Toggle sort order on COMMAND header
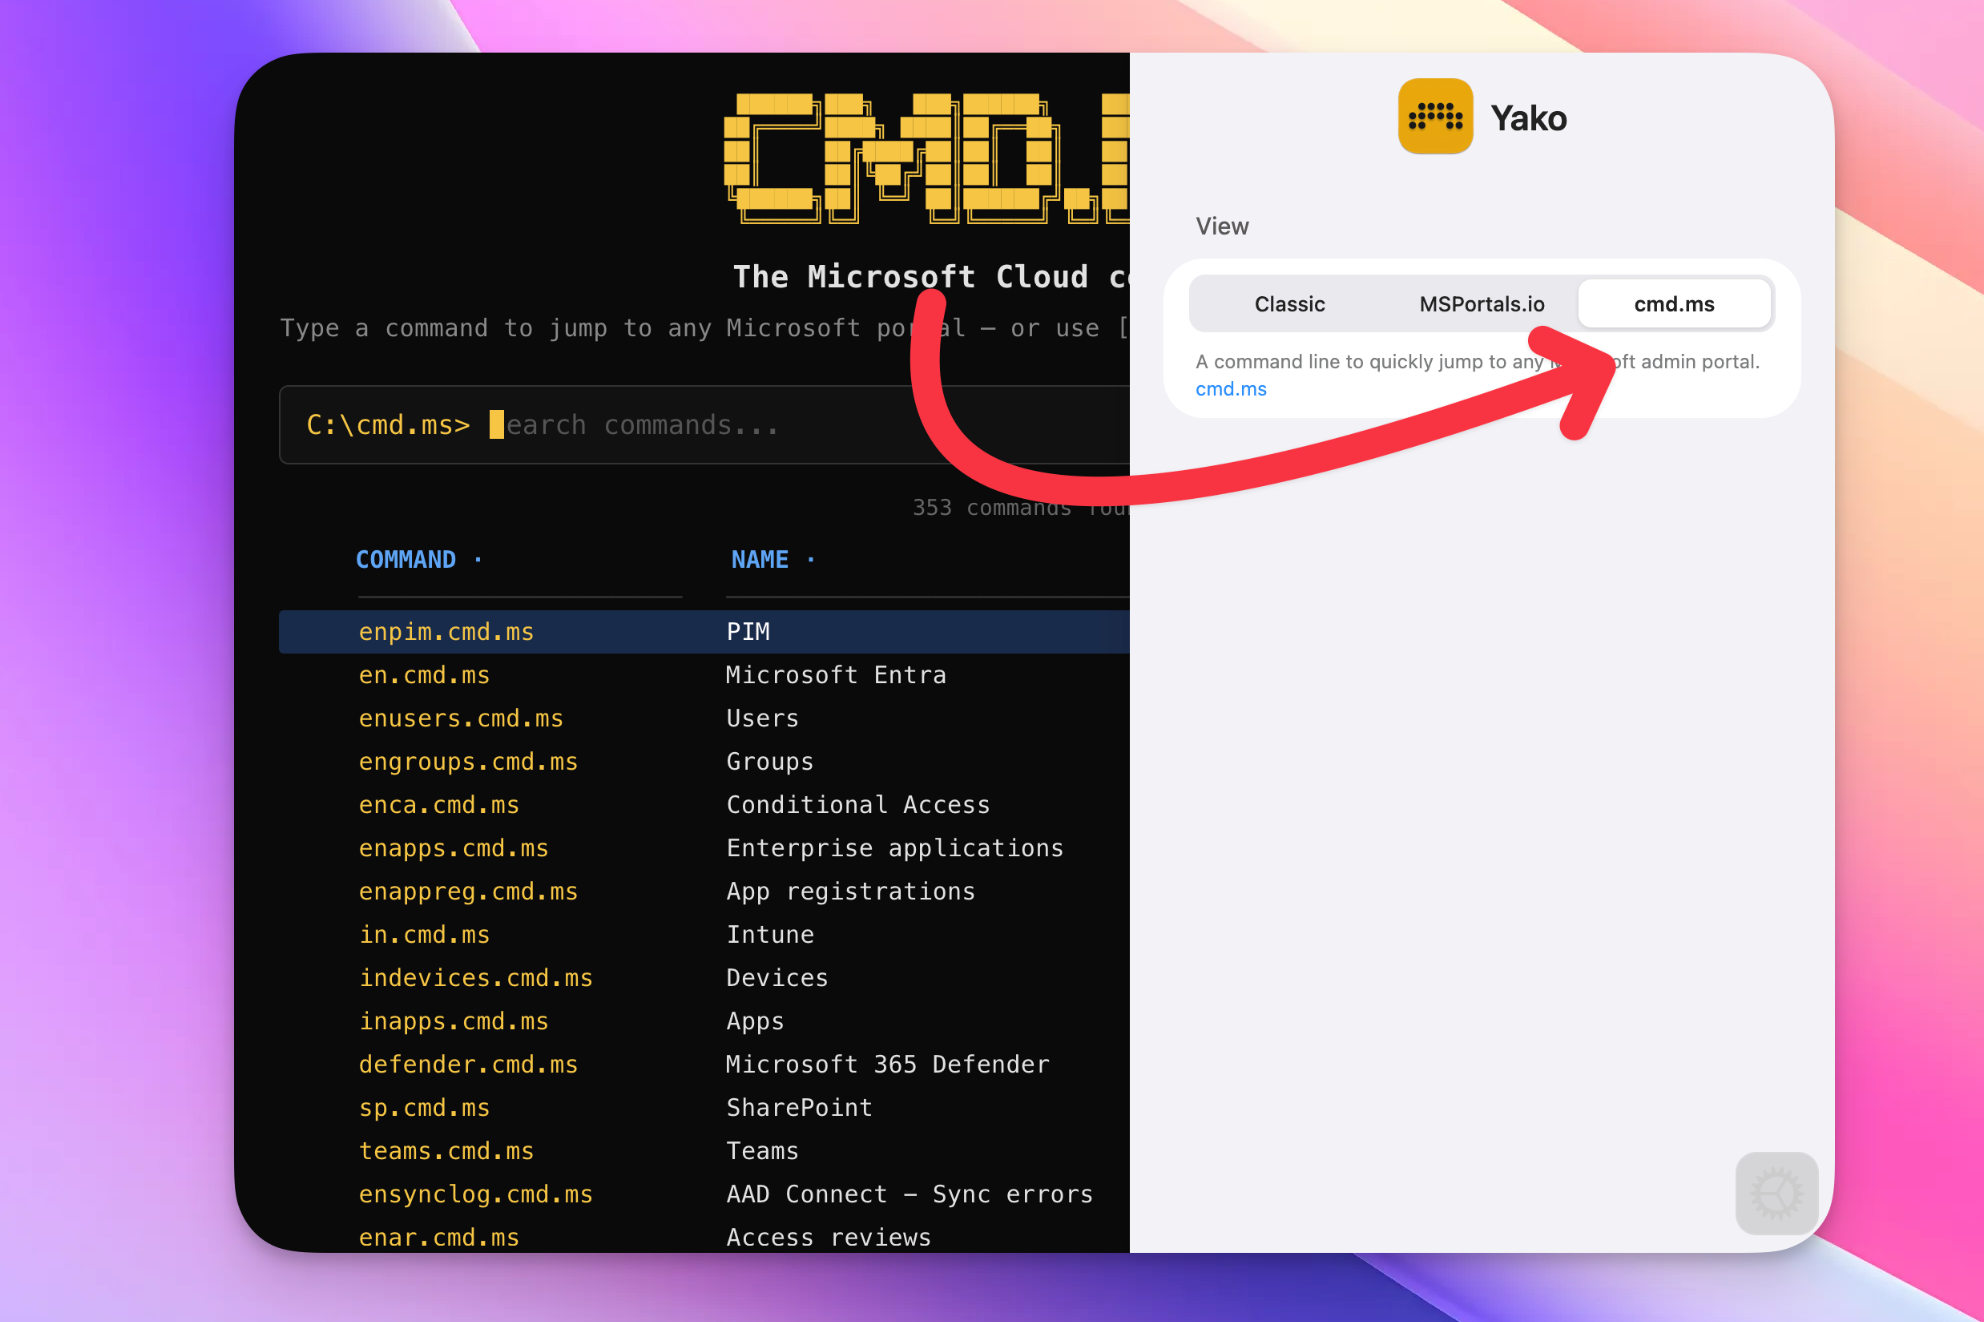Image resolution: width=1984 pixels, height=1322 pixels. point(406,559)
